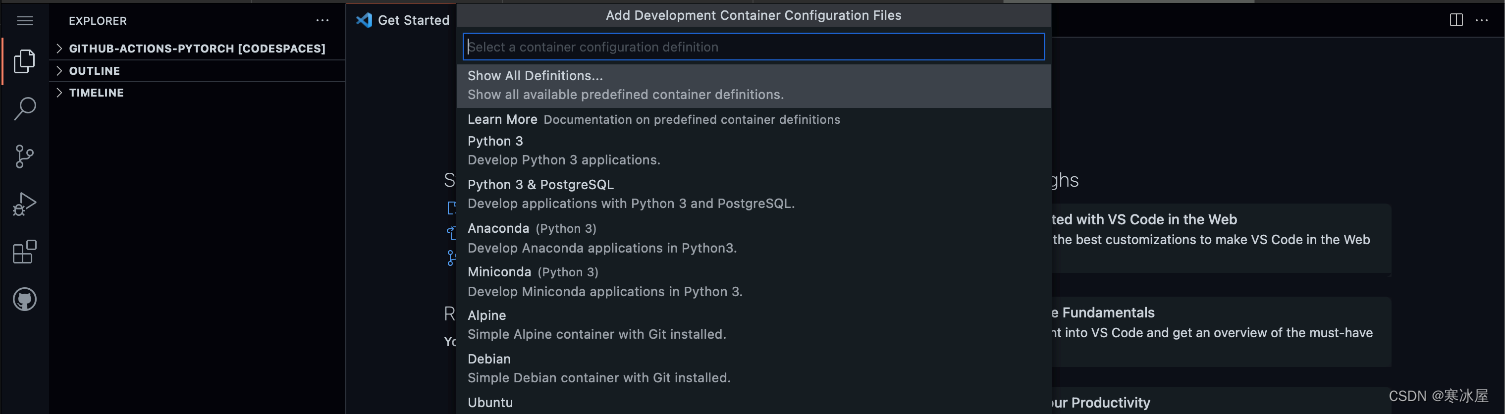This screenshot has width=1505, height=414.
Task: Open the Extensions view
Action: (x=25, y=252)
